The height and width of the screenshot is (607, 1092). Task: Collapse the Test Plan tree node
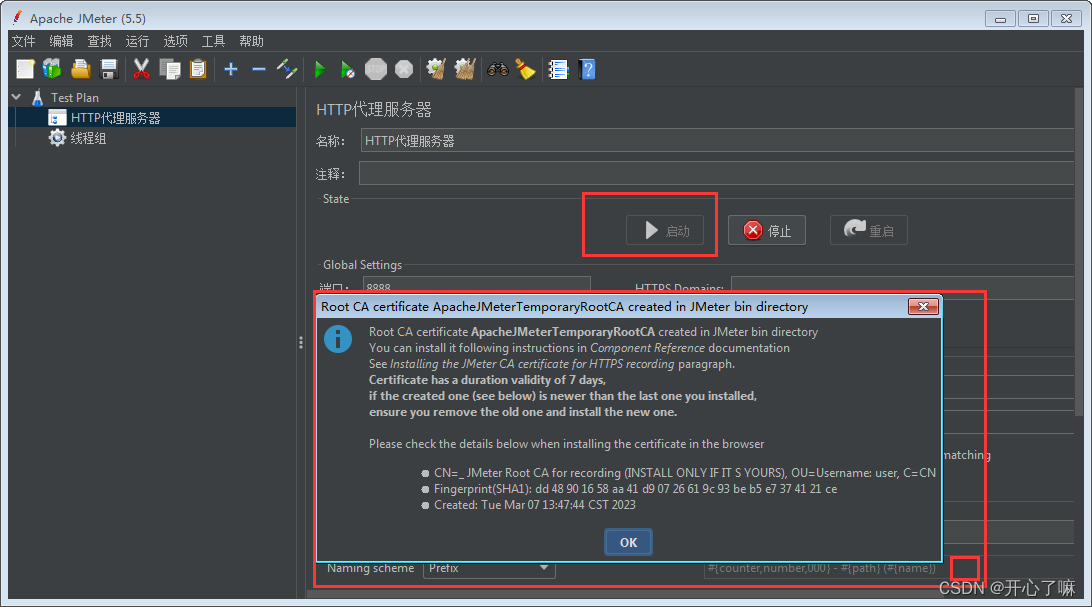click(17, 97)
